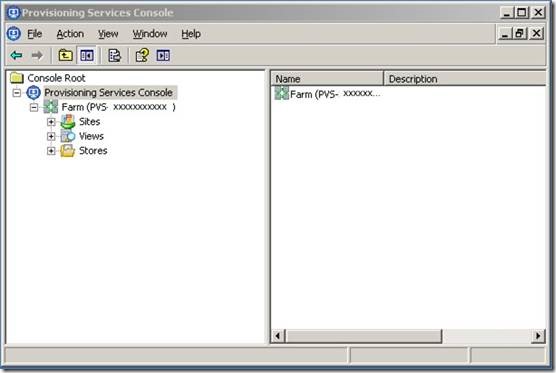556x373 pixels.
Task: Click the Farm icon in the list pane
Action: point(282,94)
